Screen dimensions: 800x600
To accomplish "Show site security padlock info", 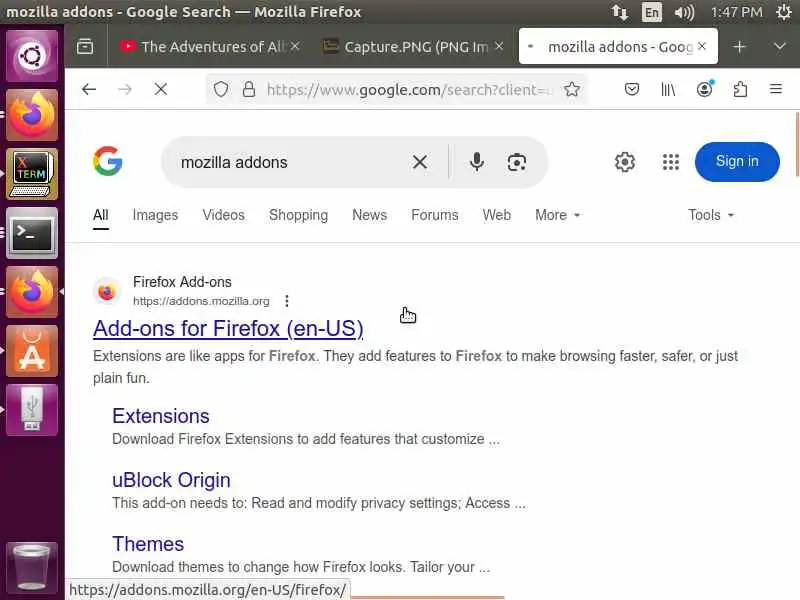I will click(x=248, y=89).
